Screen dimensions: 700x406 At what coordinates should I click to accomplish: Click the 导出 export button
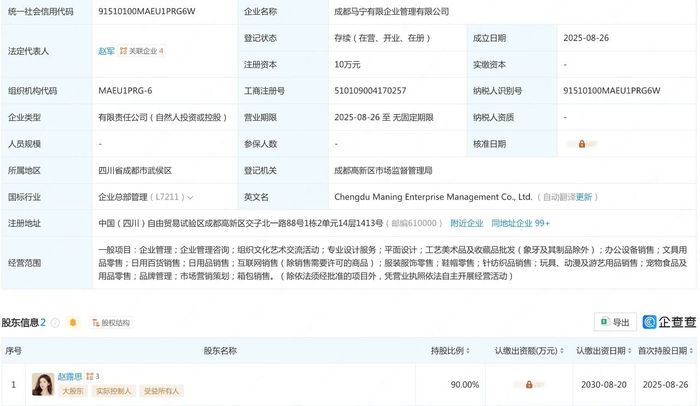coord(615,322)
